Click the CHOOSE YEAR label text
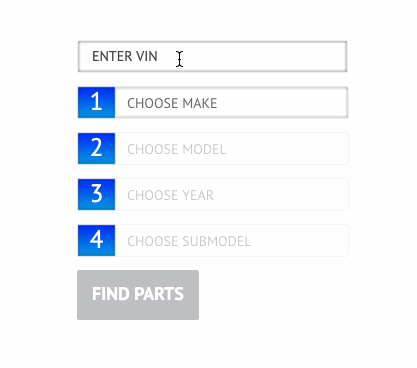This screenshot has width=417, height=368. point(170,195)
